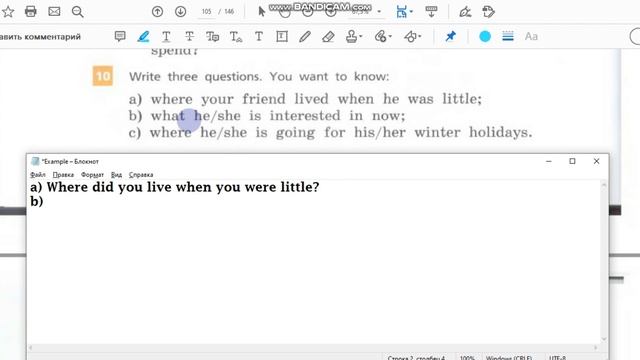
Task: Click 'Write three questions' instruction in PDF
Action: coord(195,76)
